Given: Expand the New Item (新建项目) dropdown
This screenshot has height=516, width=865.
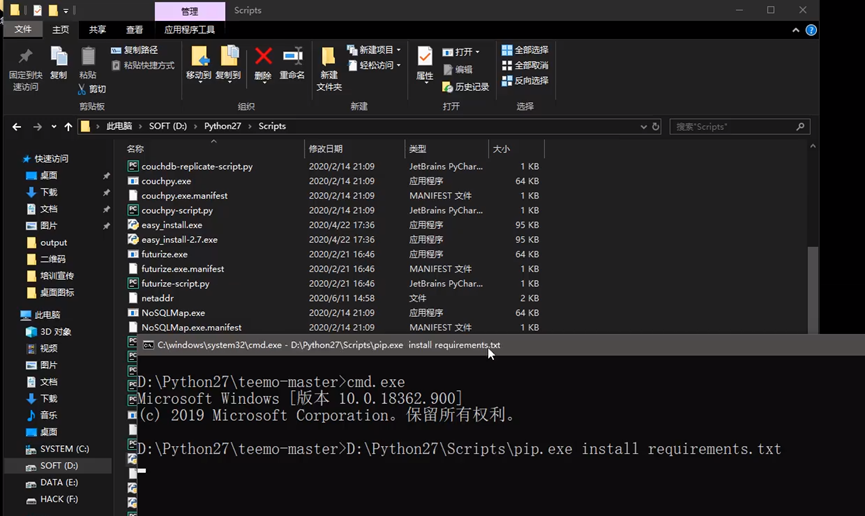Looking at the screenshot, I should tap(374, 50).
